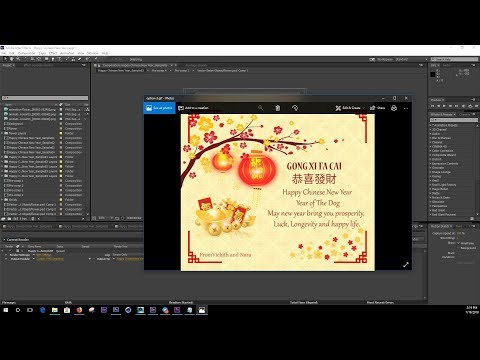Click the fullscreen expand arrow in Photos
This screenshot has height=360, width=480.
(406, 265)
